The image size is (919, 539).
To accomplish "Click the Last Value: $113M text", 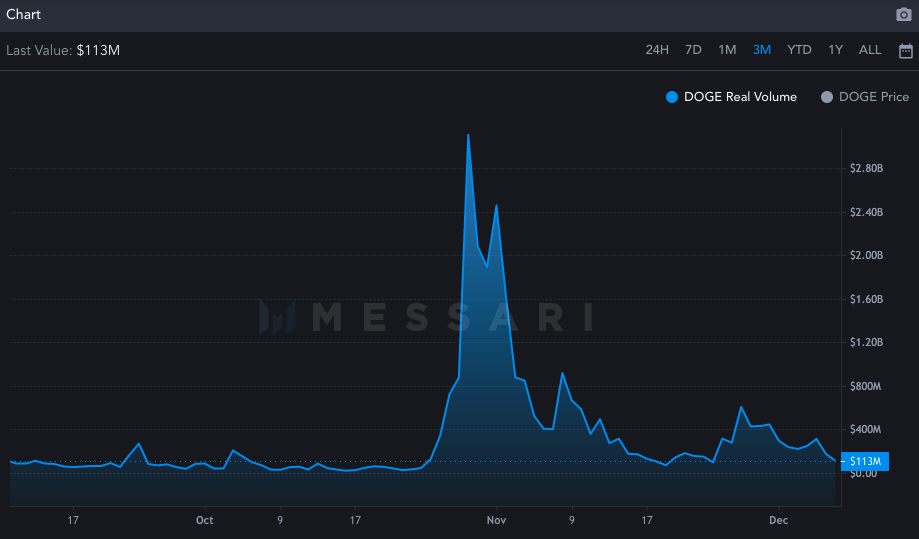I will (63, 50).
